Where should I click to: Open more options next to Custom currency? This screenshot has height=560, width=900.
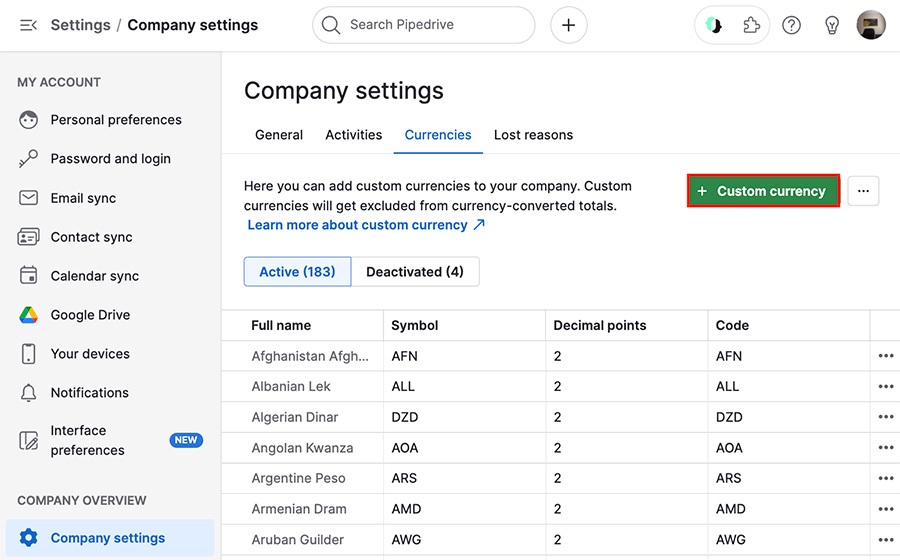click(863, 191)
